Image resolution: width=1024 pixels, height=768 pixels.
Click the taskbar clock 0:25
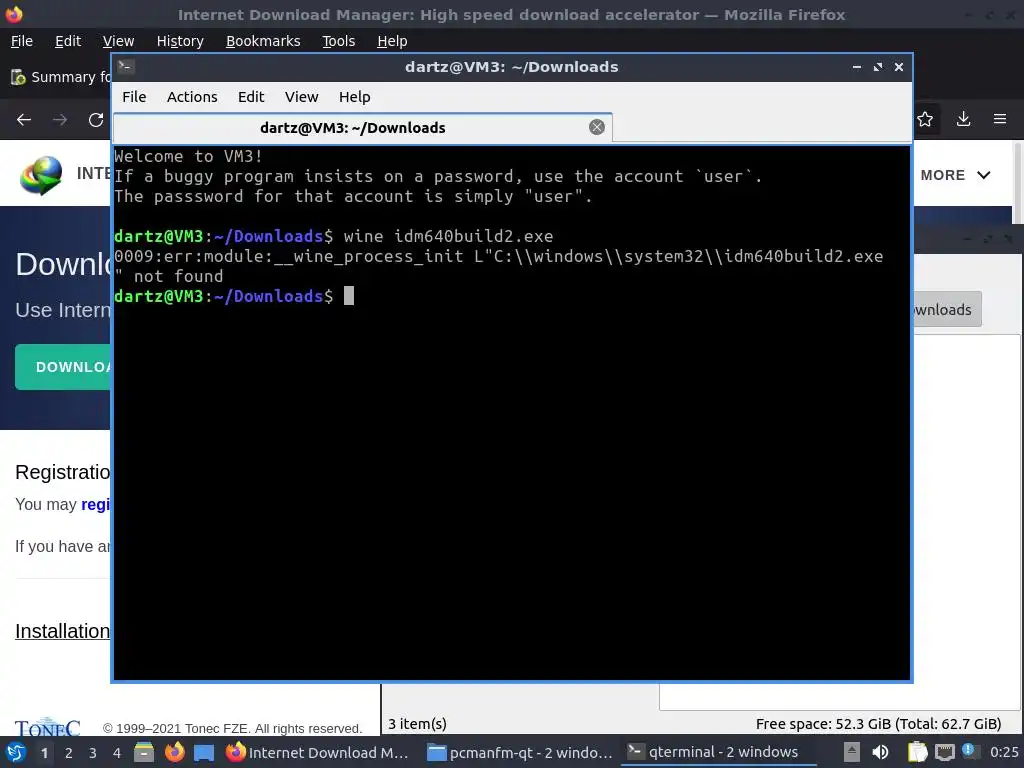[x=1004, y=752]
